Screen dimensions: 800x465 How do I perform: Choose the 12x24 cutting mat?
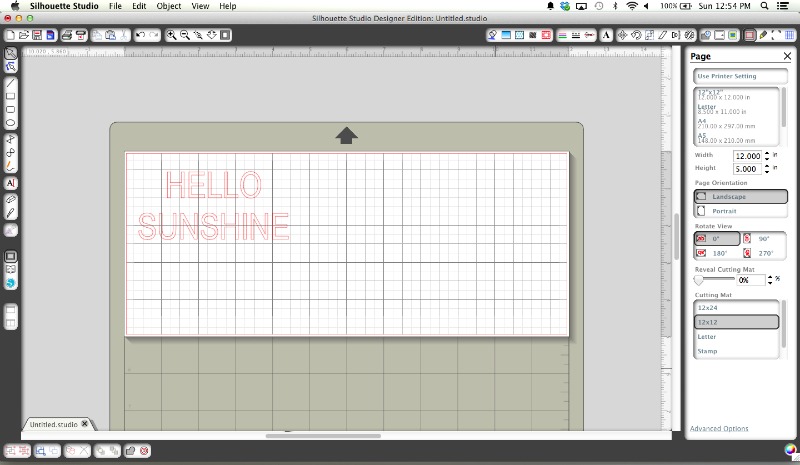click(x=736, y=308)
